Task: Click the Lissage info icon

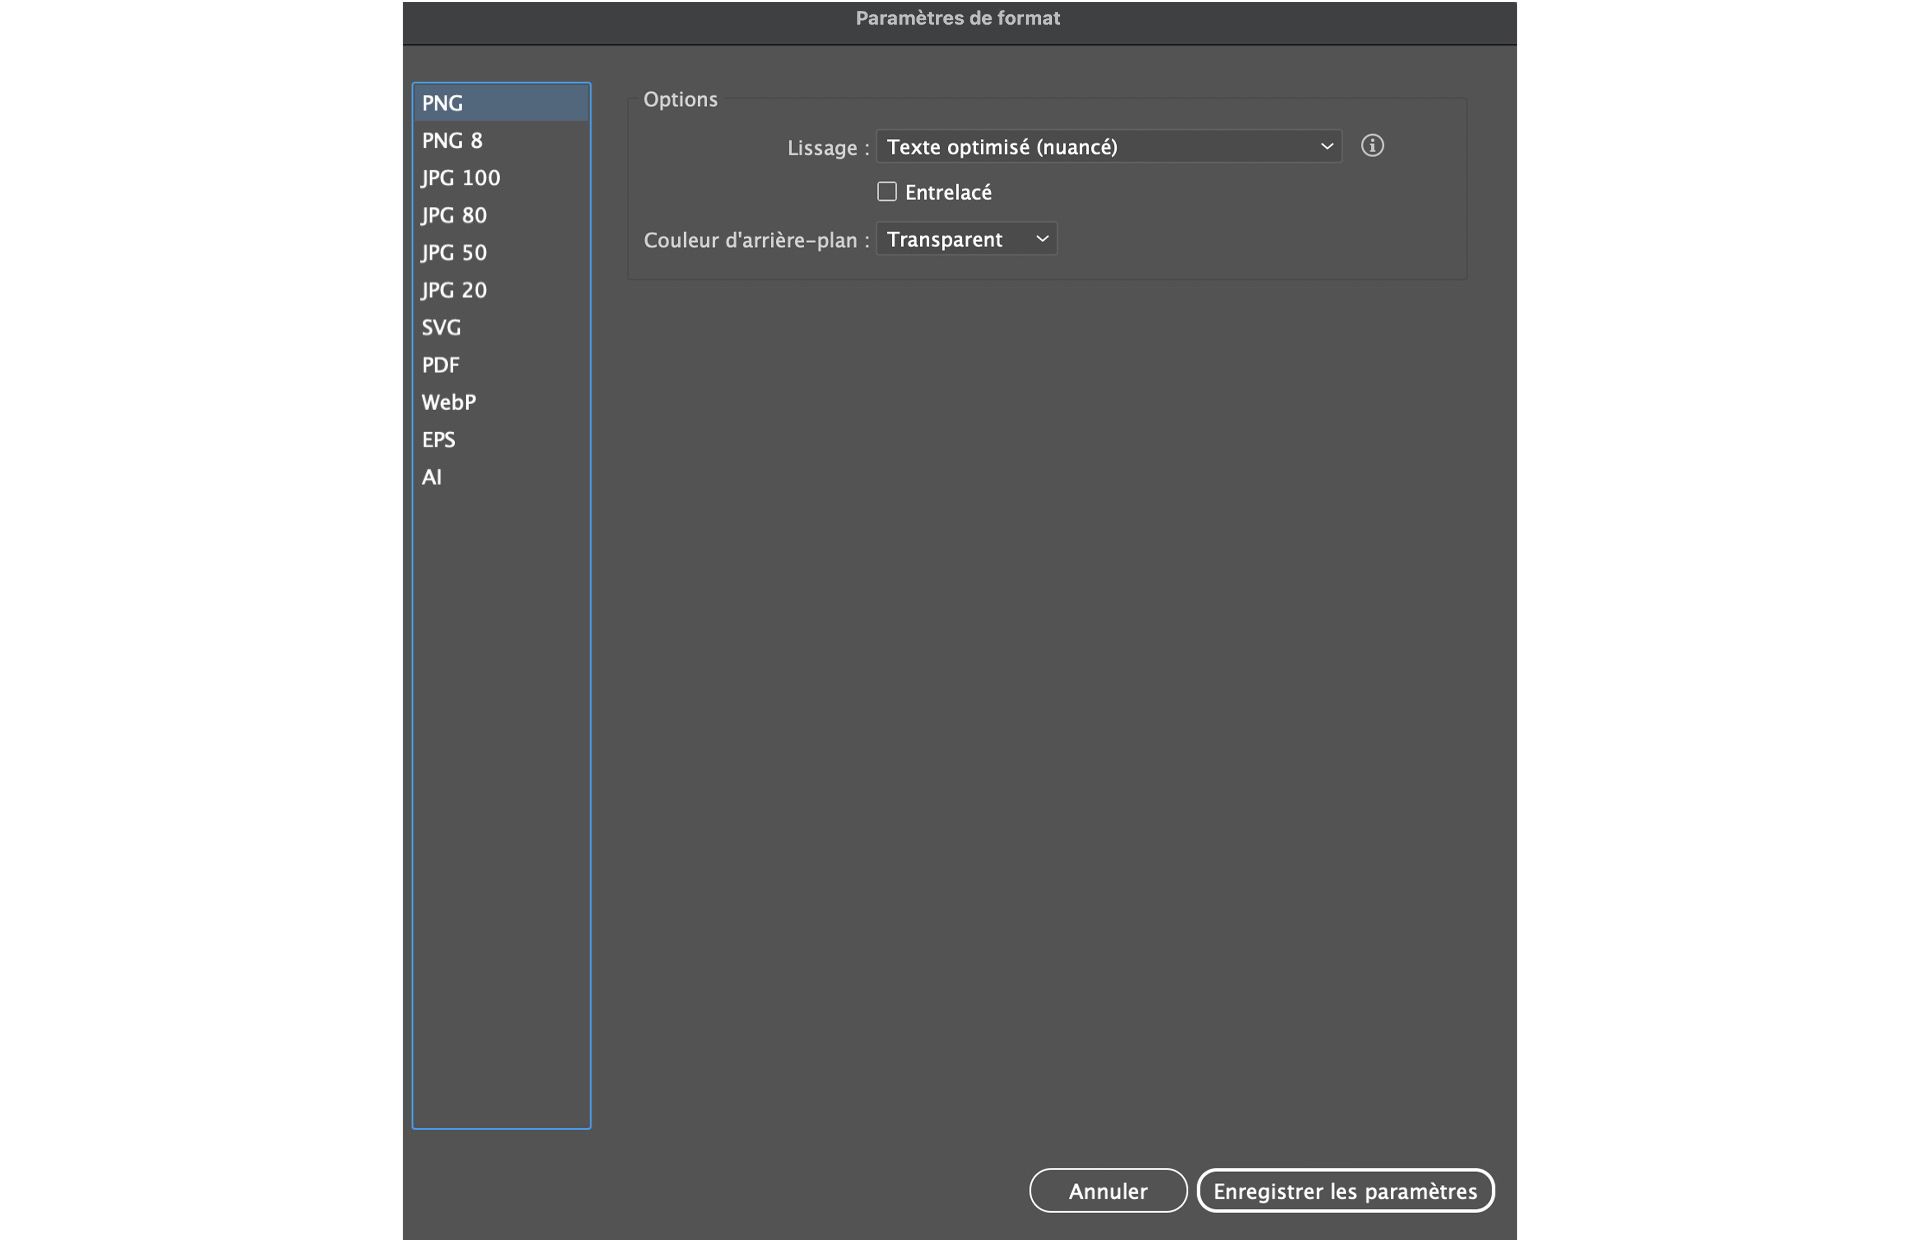Action: (1372, 146)
